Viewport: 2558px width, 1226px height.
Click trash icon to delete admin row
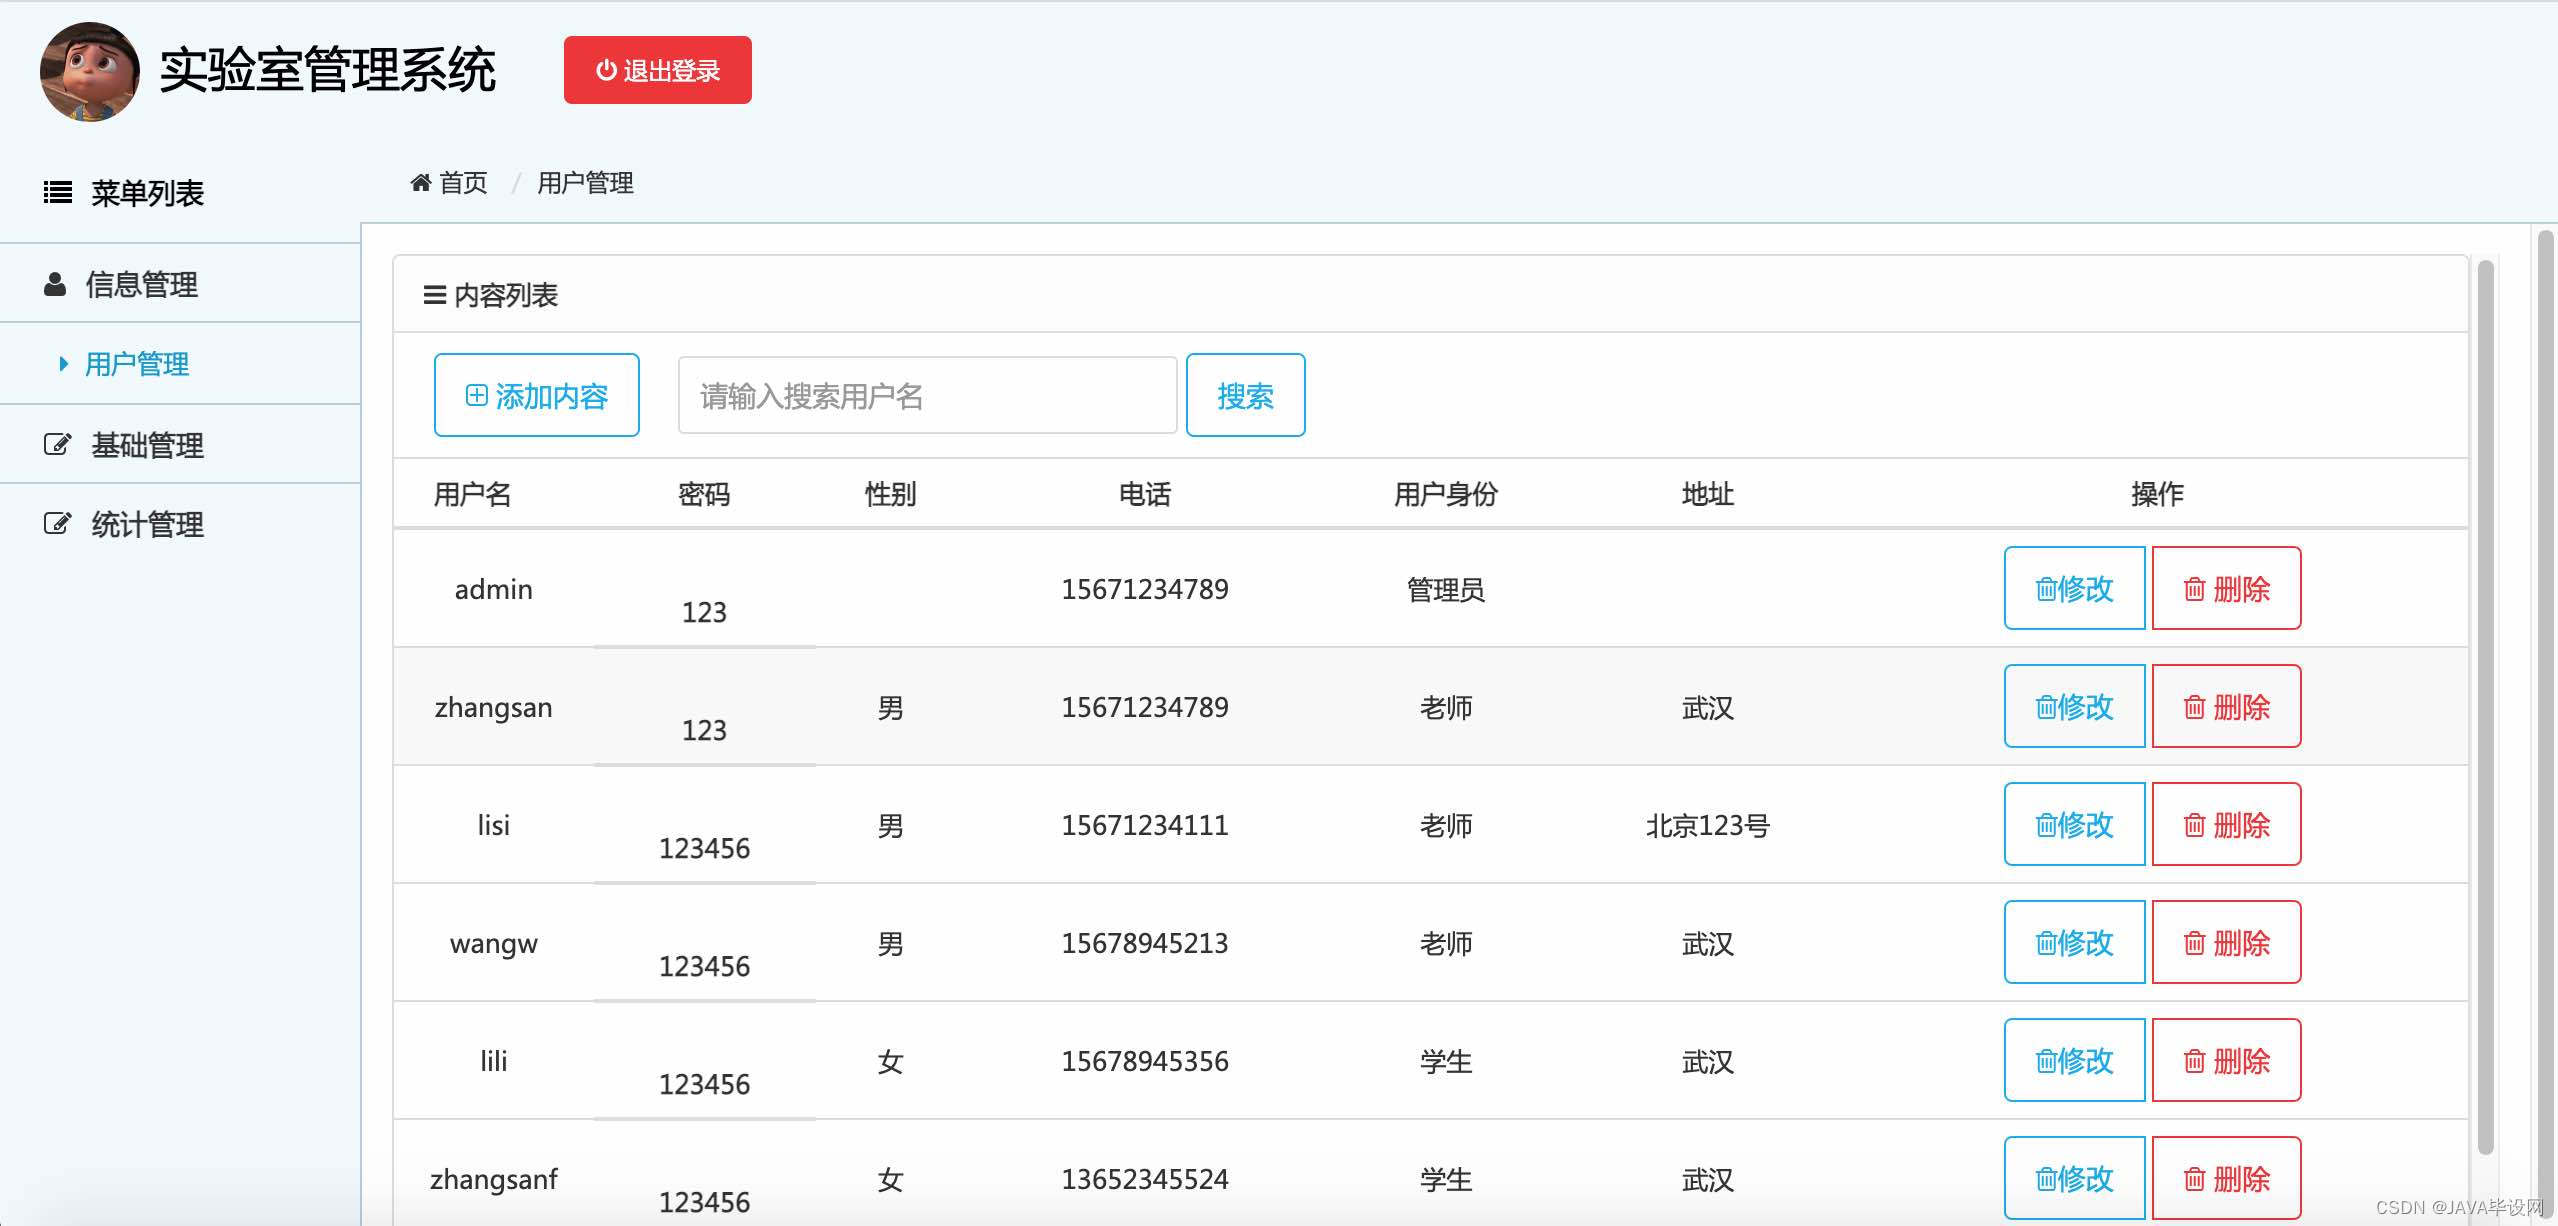point(2194,589)
